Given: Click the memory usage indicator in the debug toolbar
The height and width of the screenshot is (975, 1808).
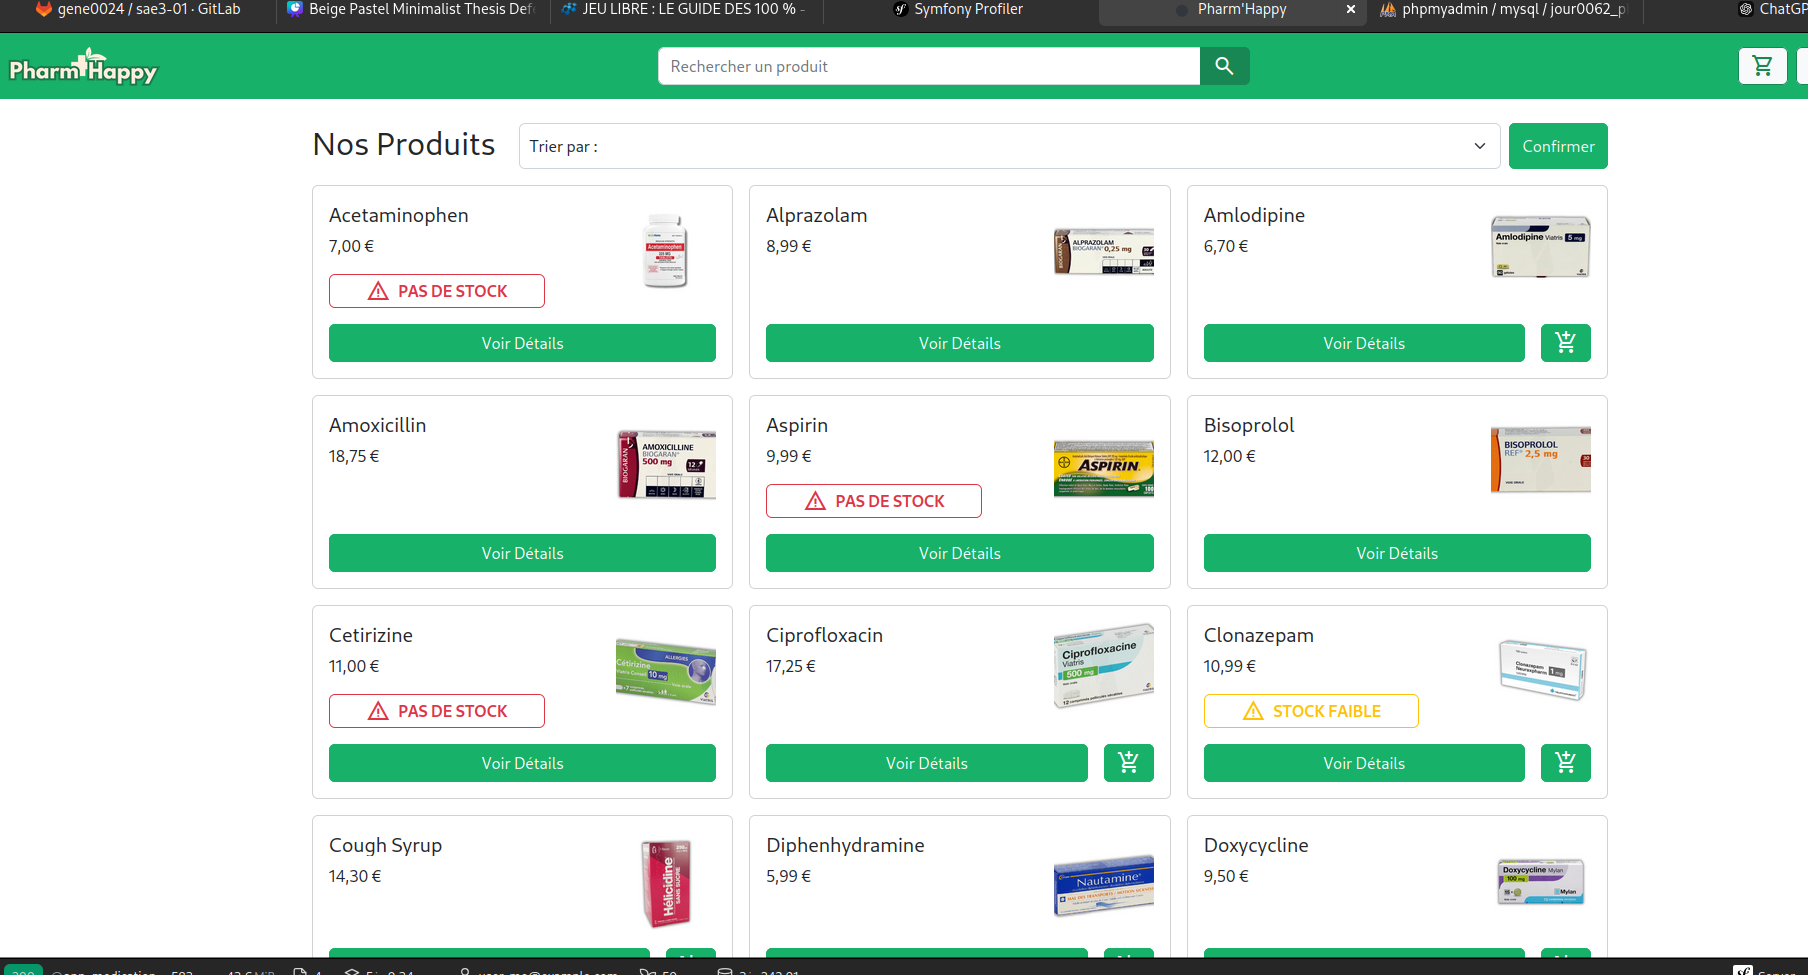Looking at the screenshot, I should [x=243, y=971].
